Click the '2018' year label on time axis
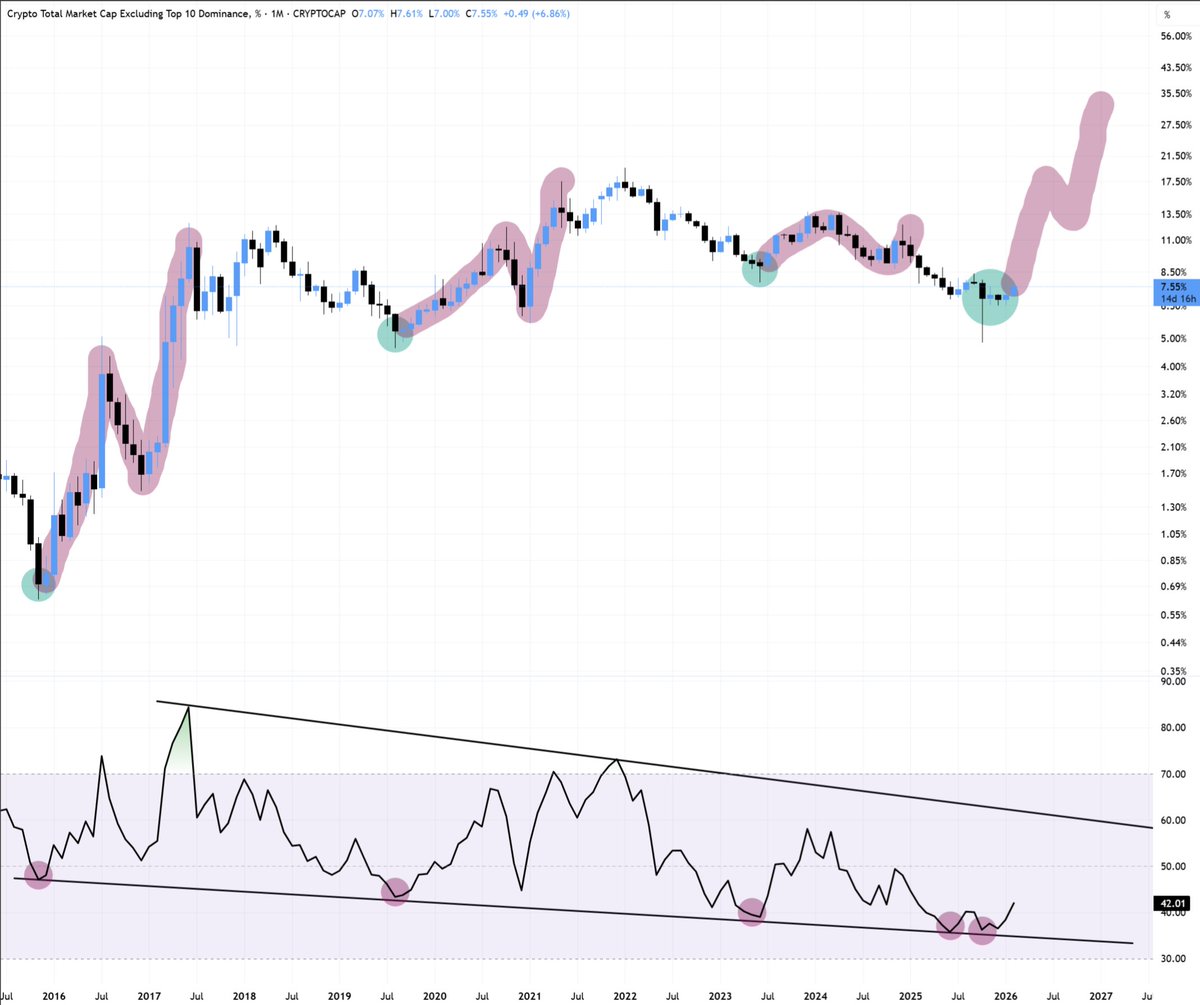 tap(244, 996)
